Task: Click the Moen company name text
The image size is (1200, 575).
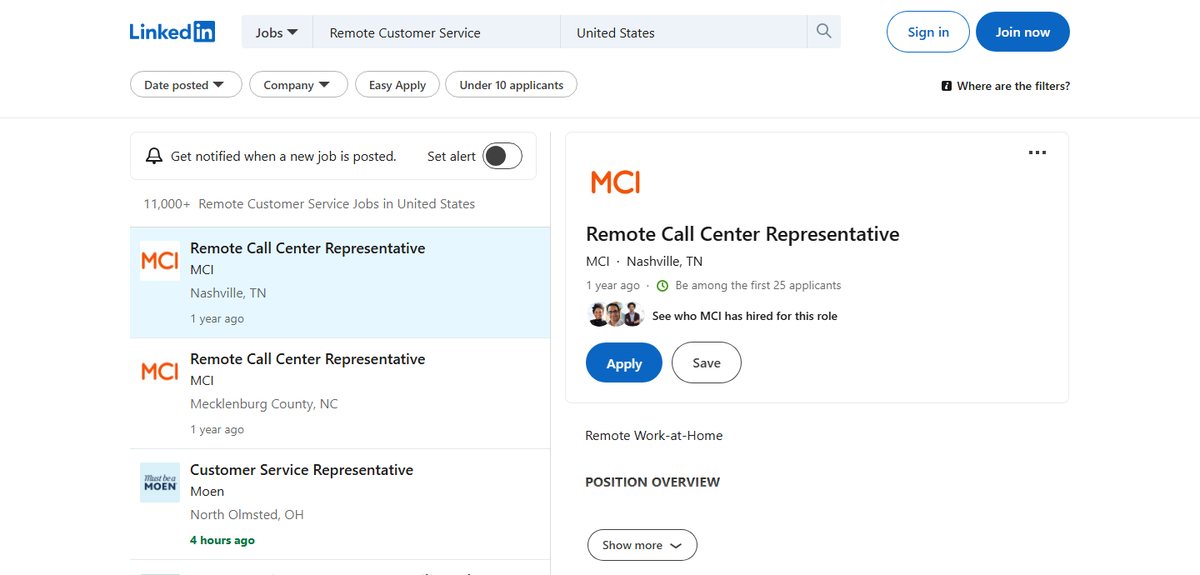Action: point(207,491)
